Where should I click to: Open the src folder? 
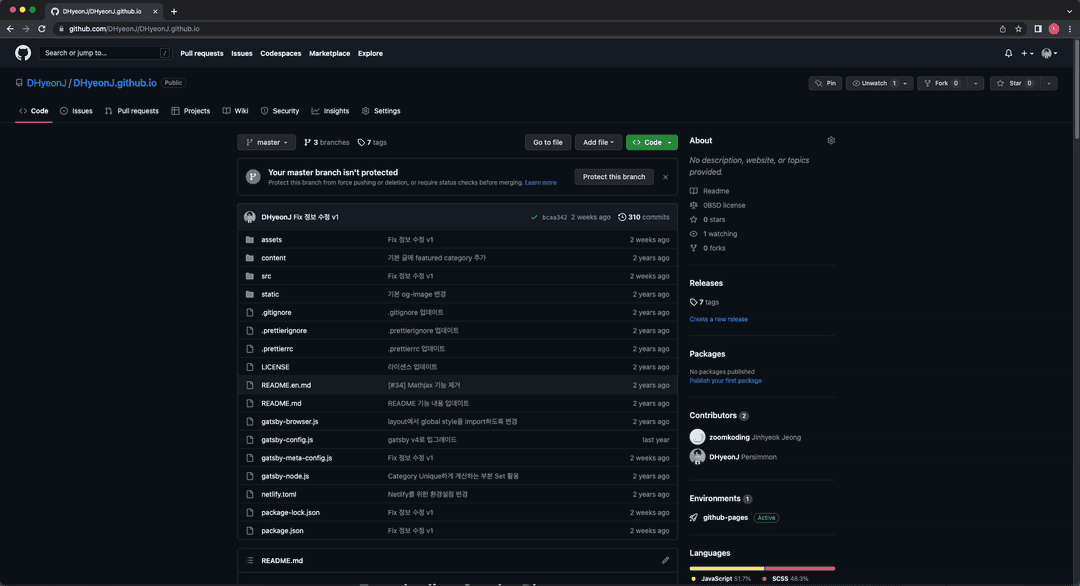point(266,276)
